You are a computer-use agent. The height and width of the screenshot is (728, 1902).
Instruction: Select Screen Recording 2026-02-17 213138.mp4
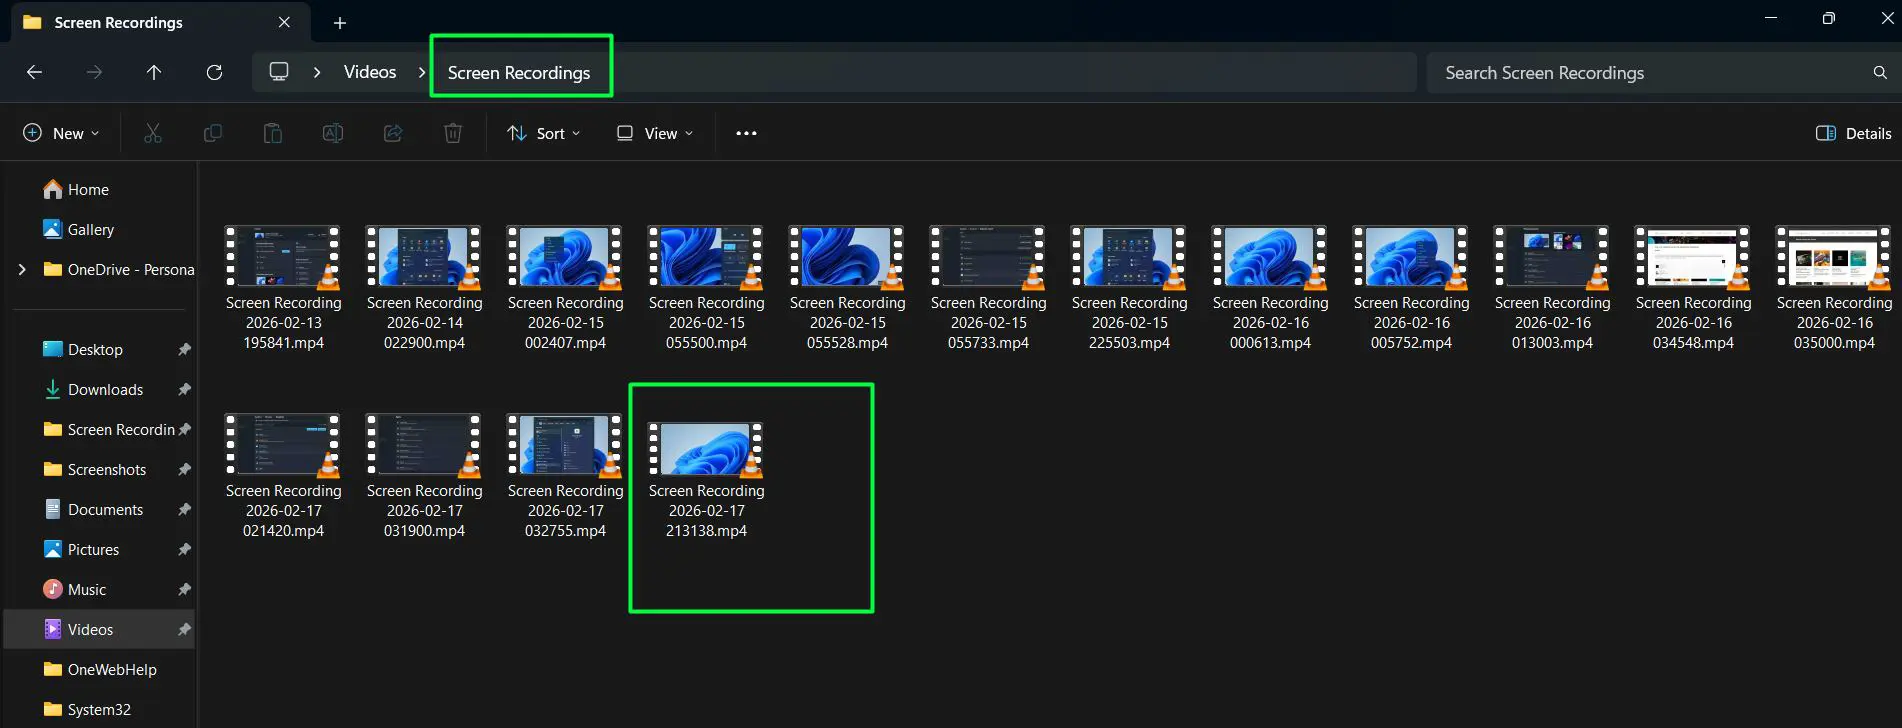coord(706,480)
